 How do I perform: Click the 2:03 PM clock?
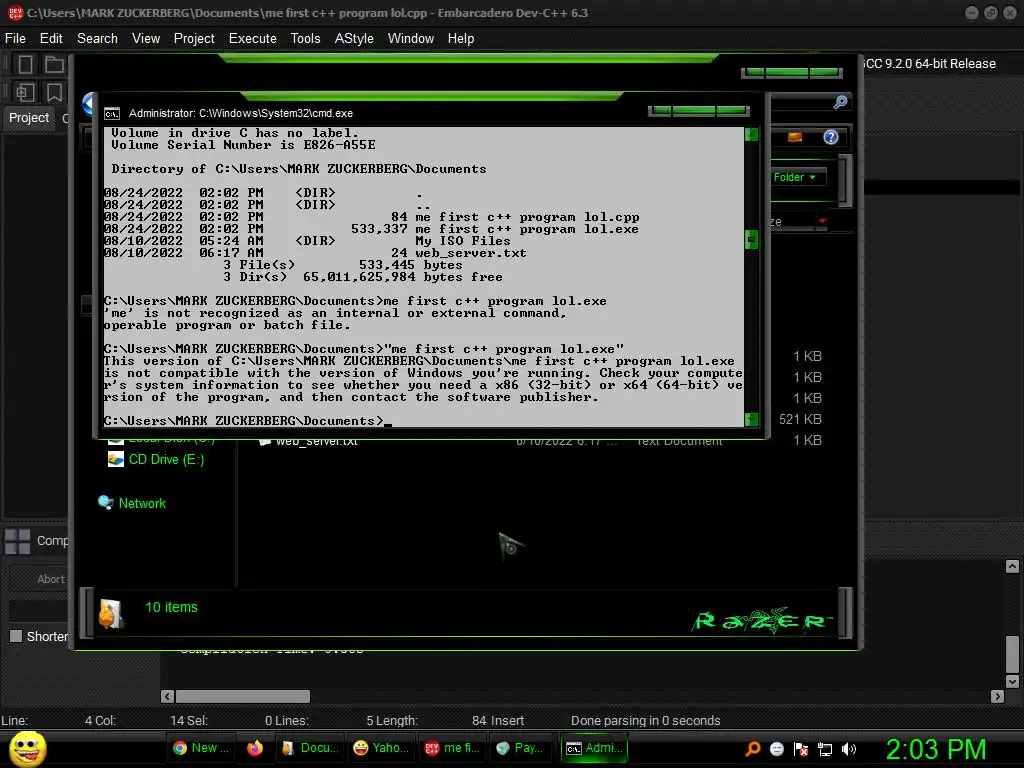pos(935,749)
